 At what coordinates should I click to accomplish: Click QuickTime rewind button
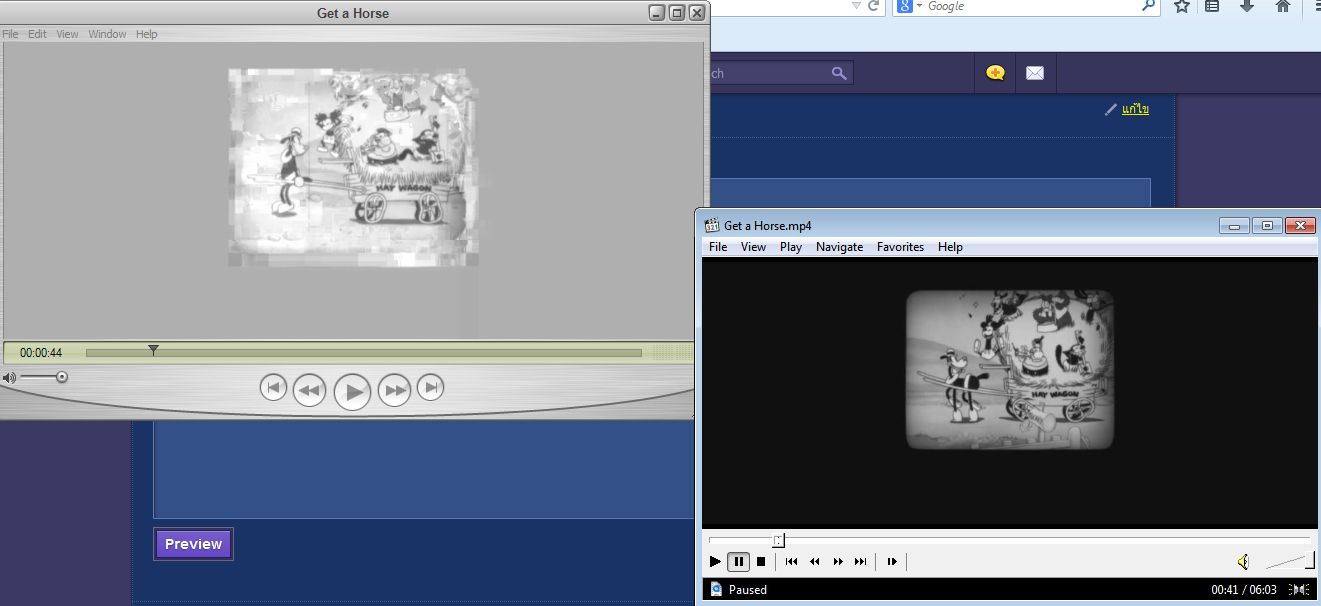[310, 390]
